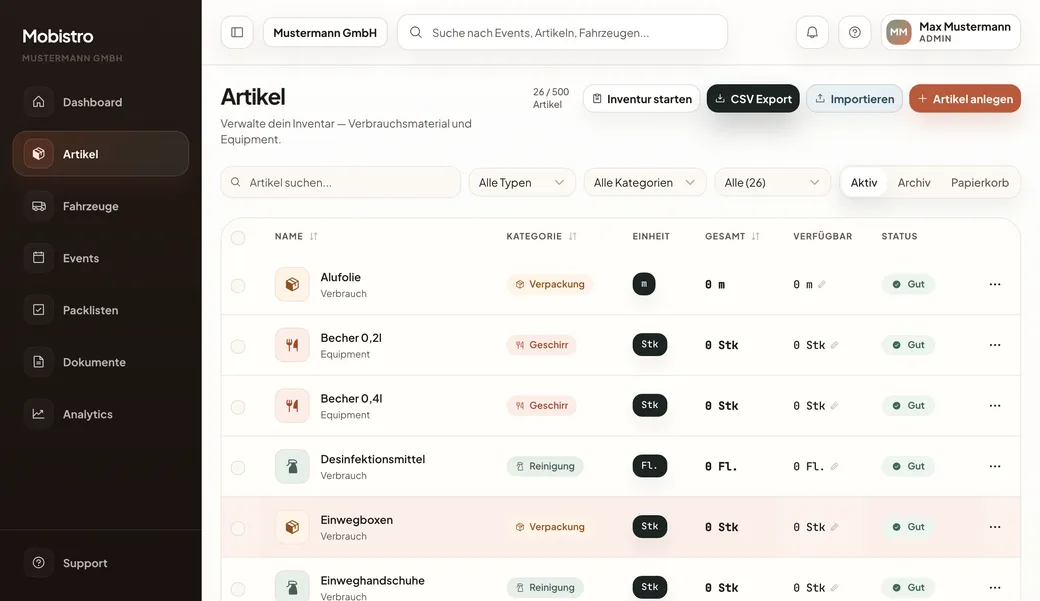
Task: Edit available quantity pencil for Becher 0,4l
Action: pos(834,406)
